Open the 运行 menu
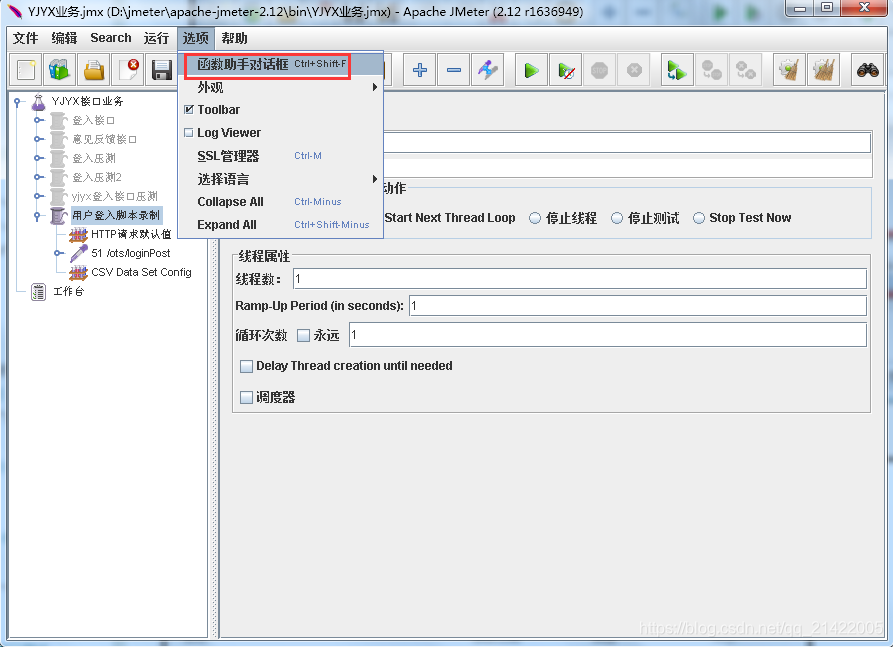The width and height of the screenshot is (893, 647). tap(156, 38)
